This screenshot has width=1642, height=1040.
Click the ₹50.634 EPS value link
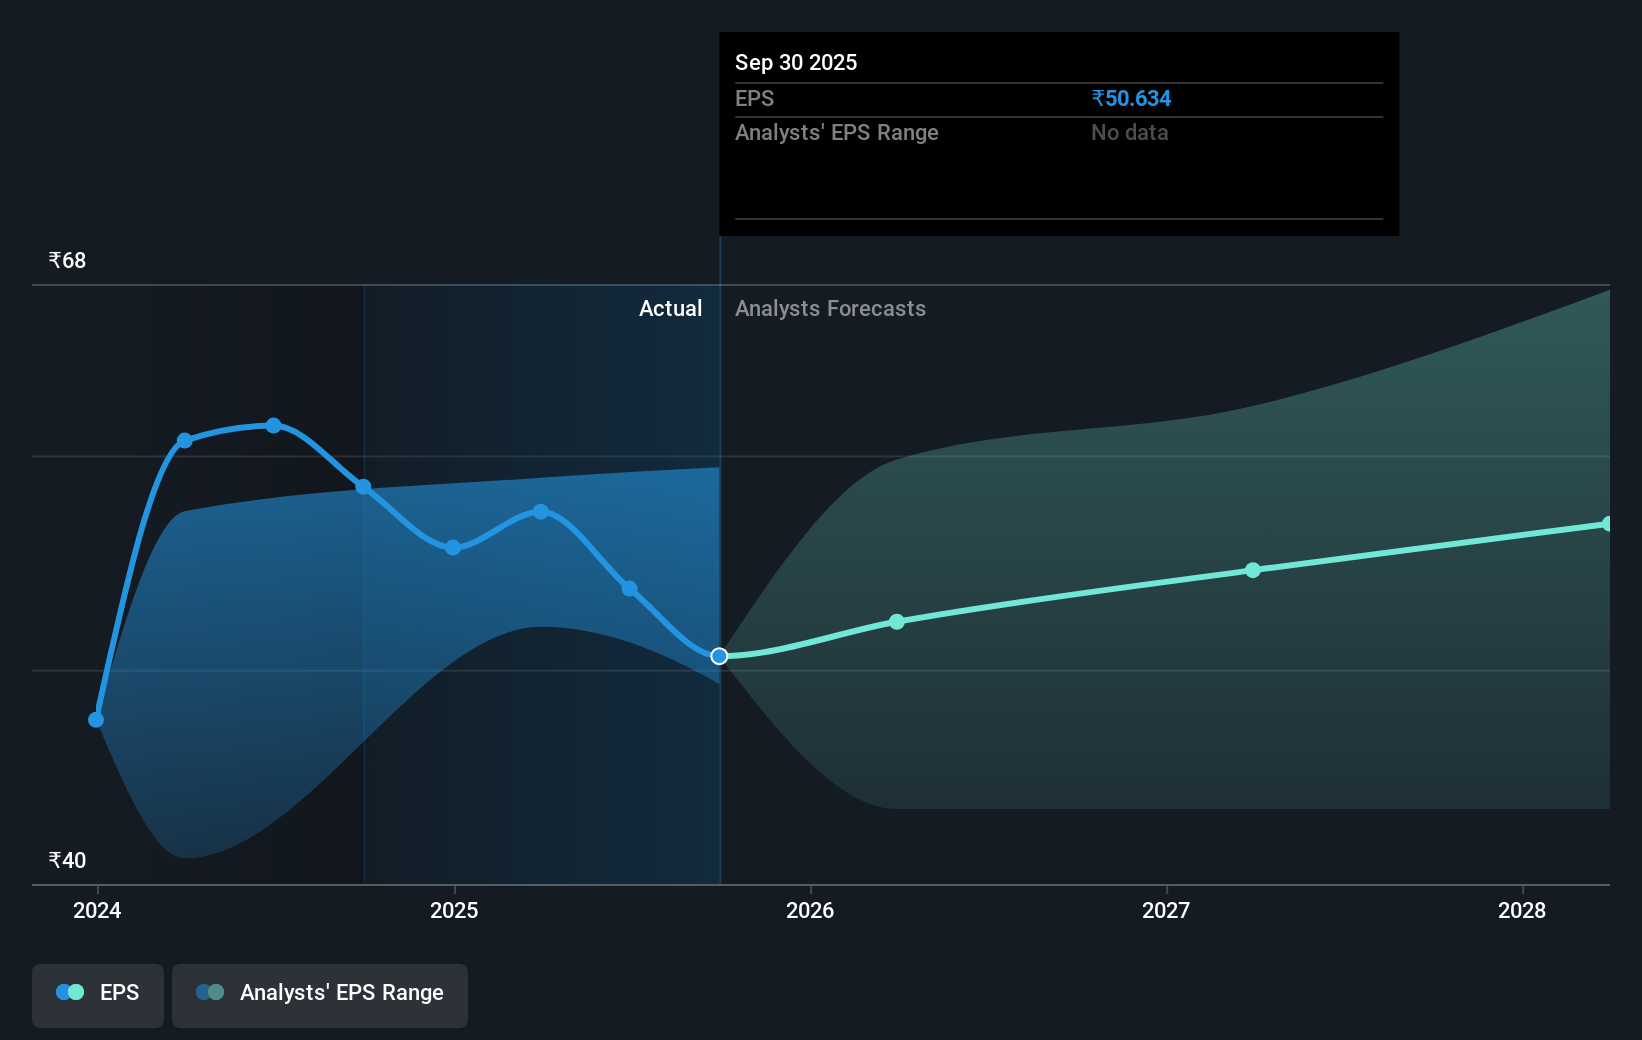coord(1131,98)
